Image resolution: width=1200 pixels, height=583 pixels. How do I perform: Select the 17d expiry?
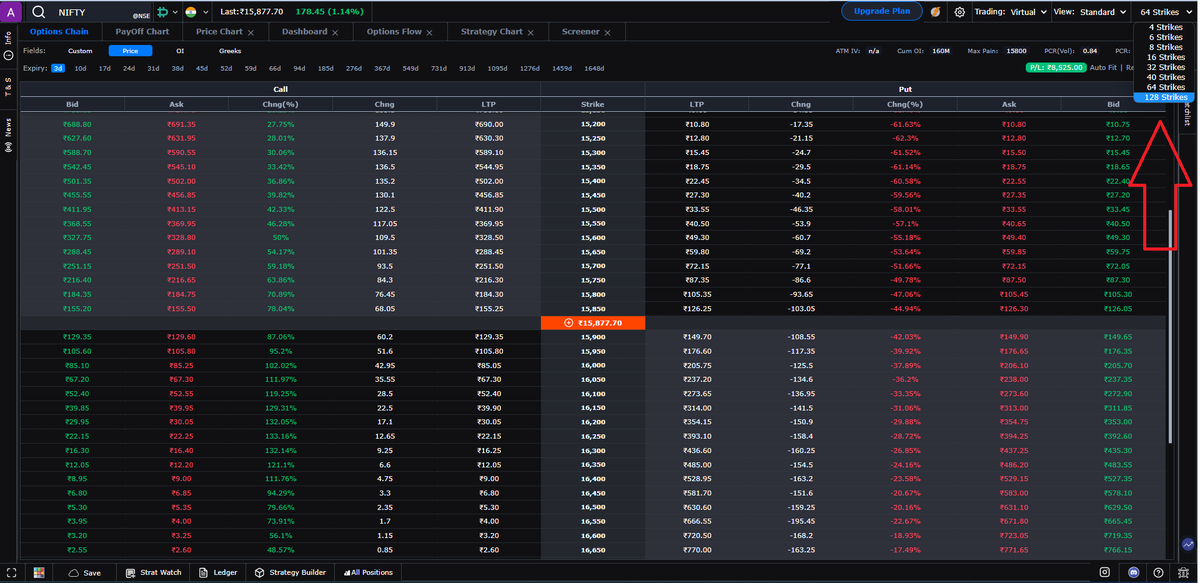pyautogui.click(x=105, y=68)
